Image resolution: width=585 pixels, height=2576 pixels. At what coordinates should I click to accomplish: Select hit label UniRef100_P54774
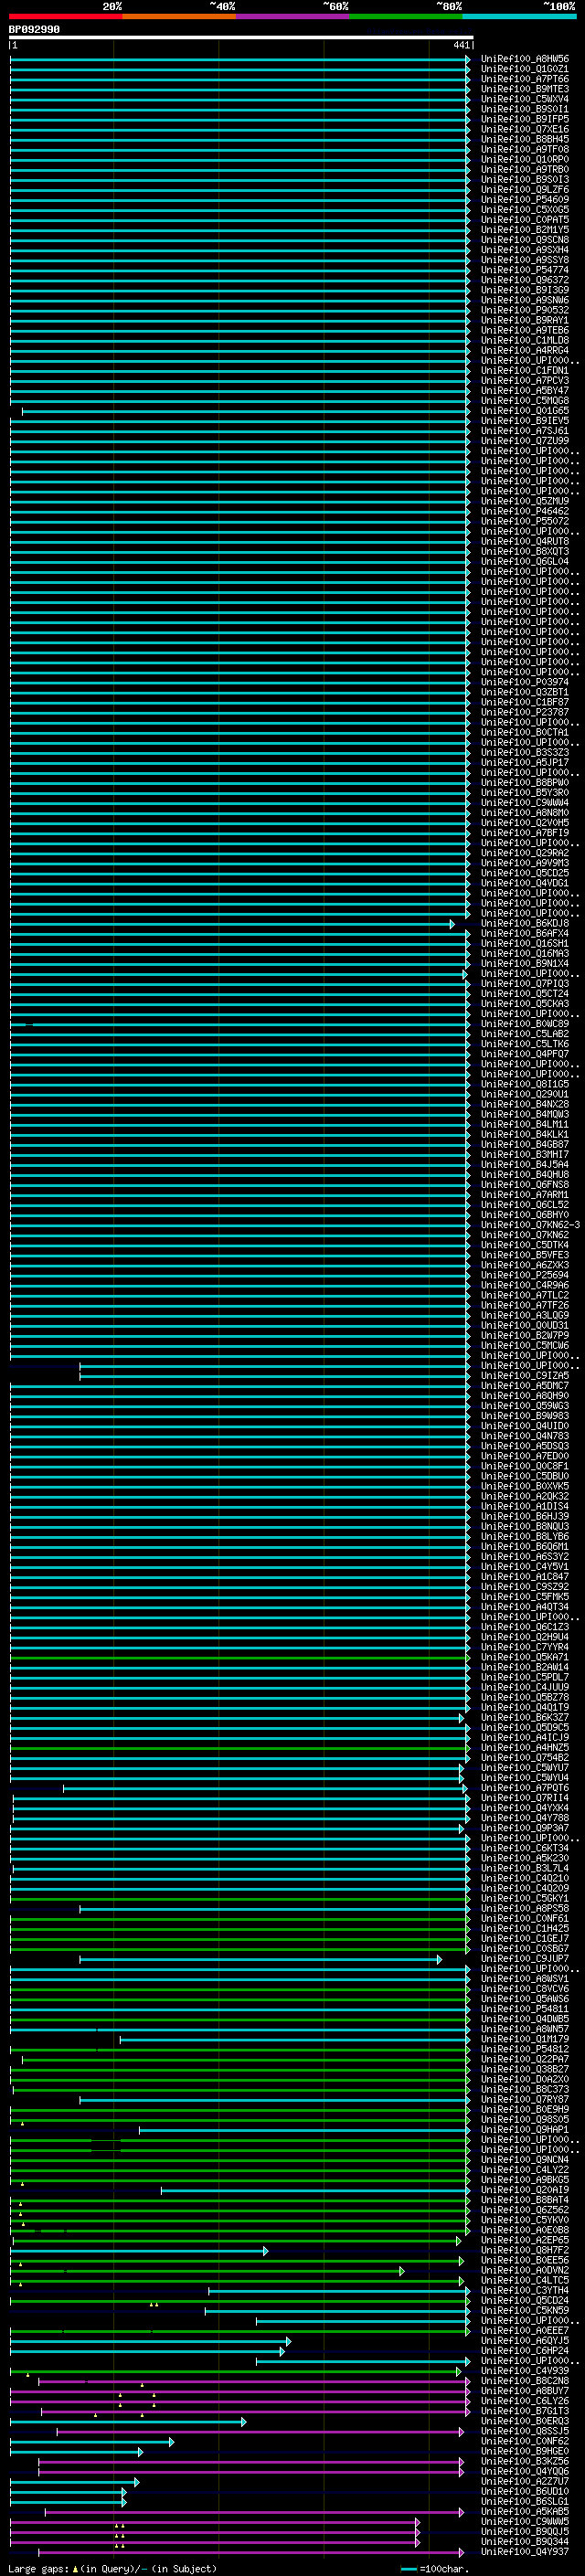click(525, 270)
